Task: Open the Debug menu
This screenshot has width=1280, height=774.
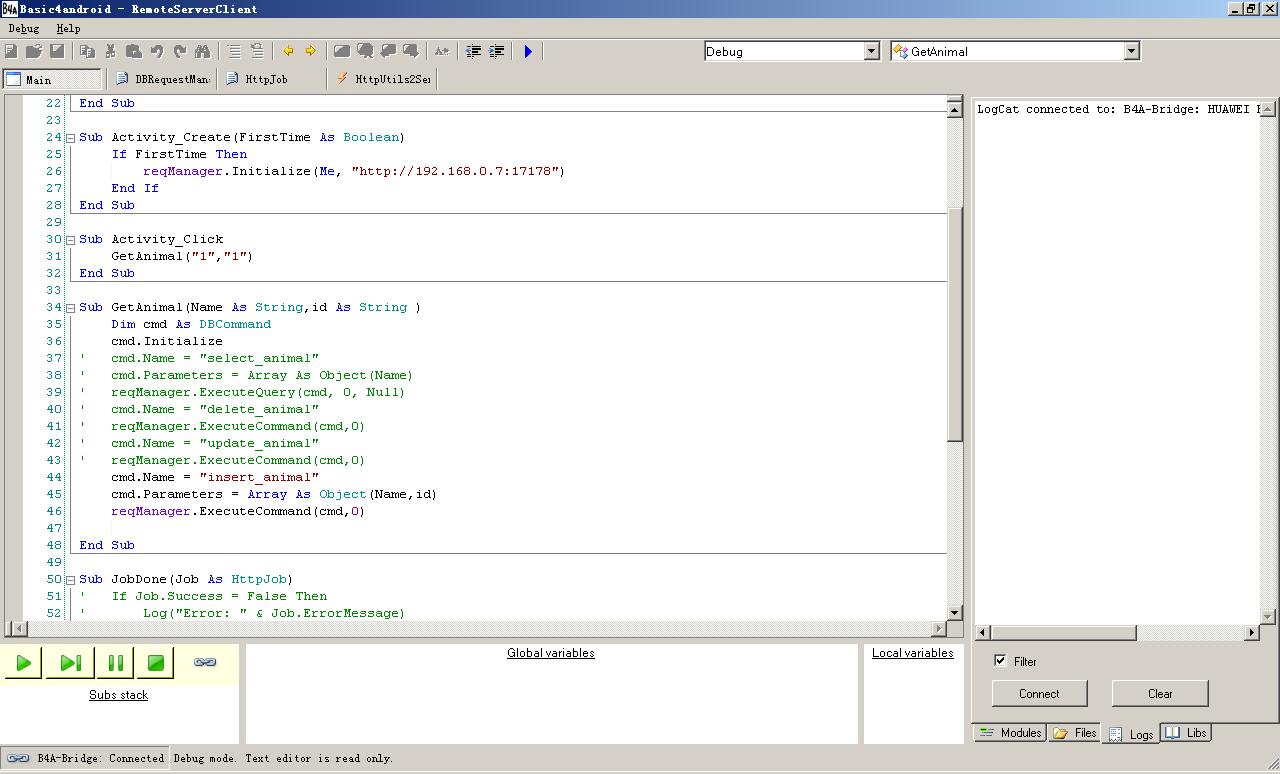Action: point(24,28)
